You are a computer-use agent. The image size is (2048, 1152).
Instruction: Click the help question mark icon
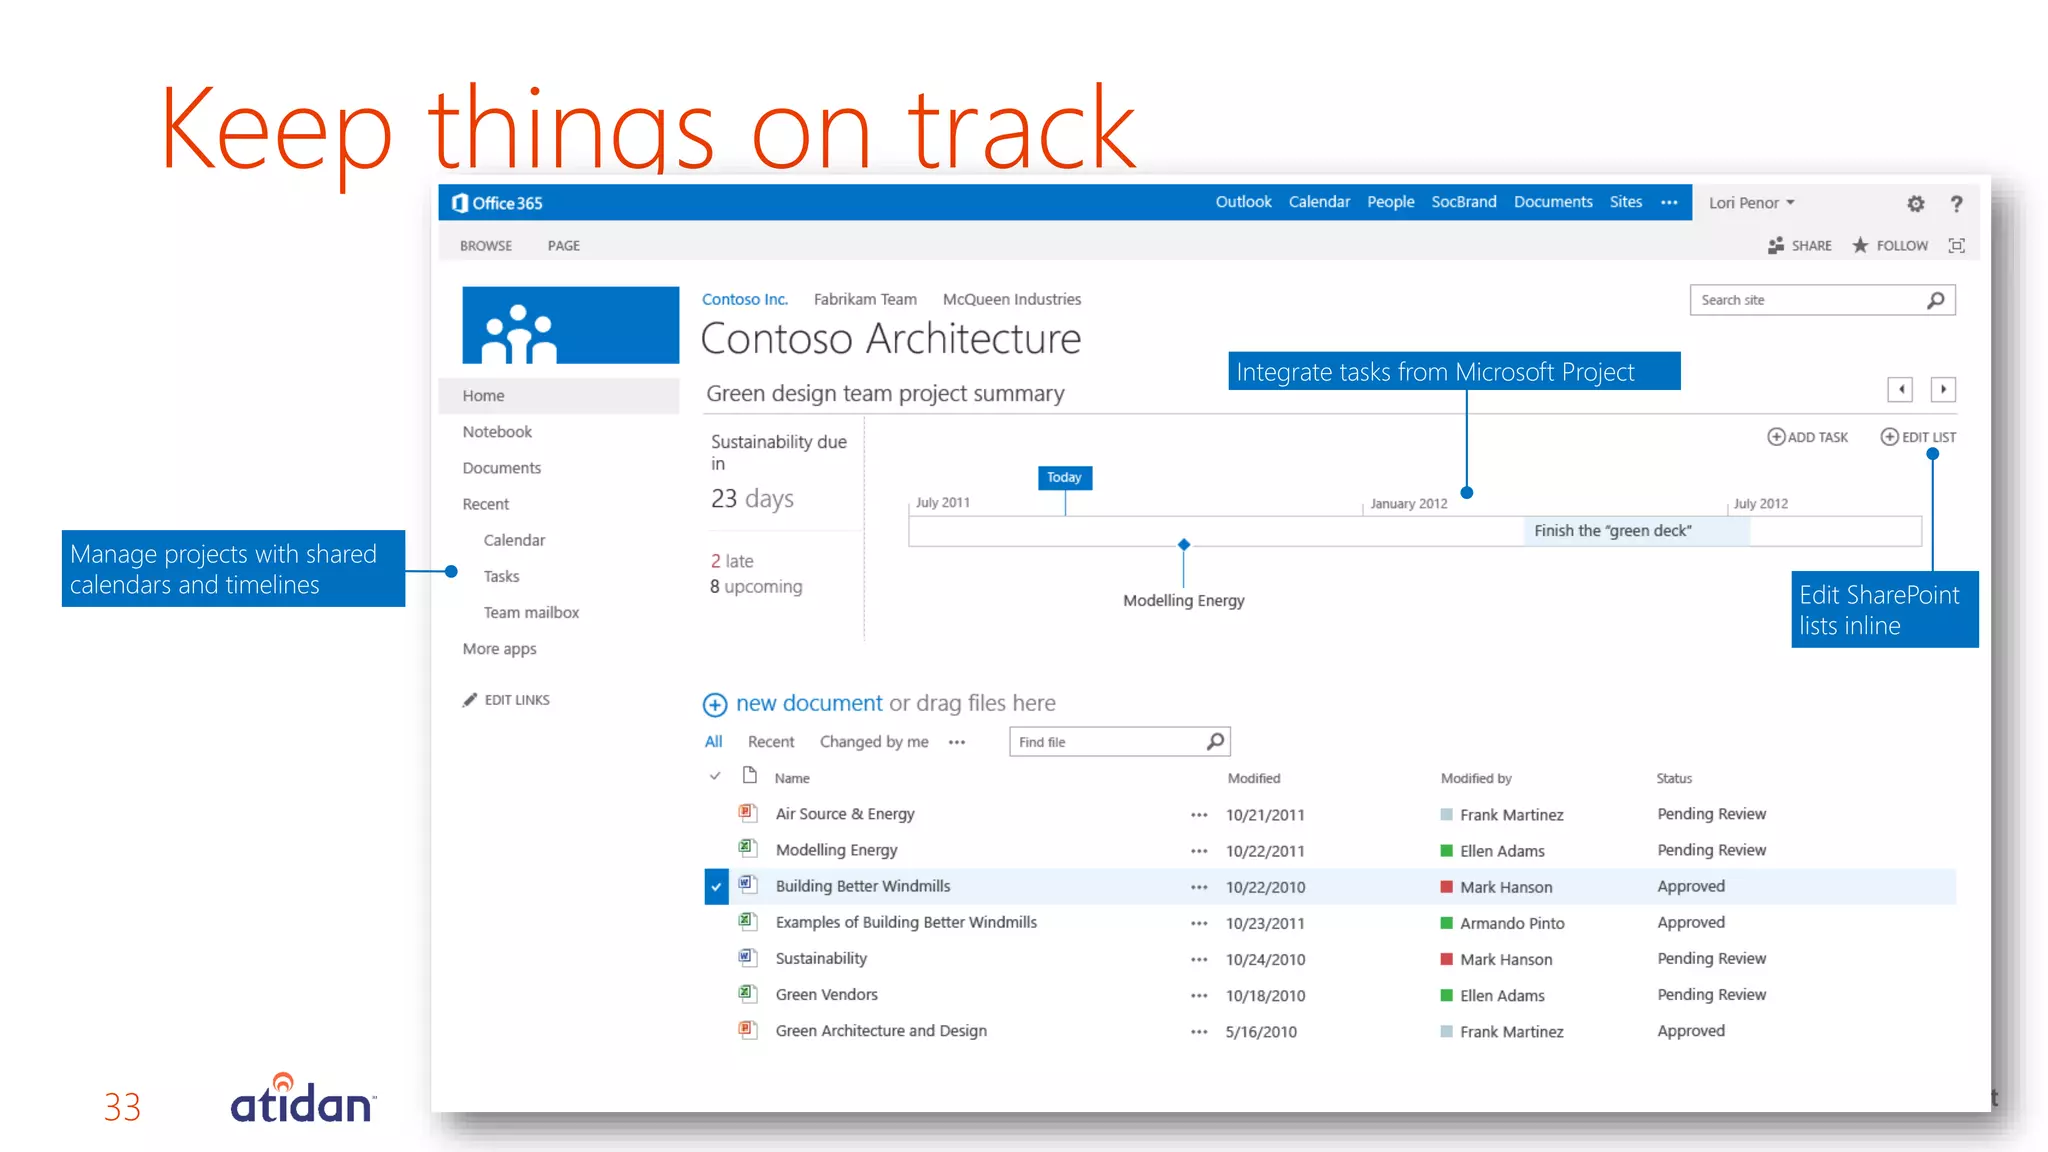point(1956,204)
